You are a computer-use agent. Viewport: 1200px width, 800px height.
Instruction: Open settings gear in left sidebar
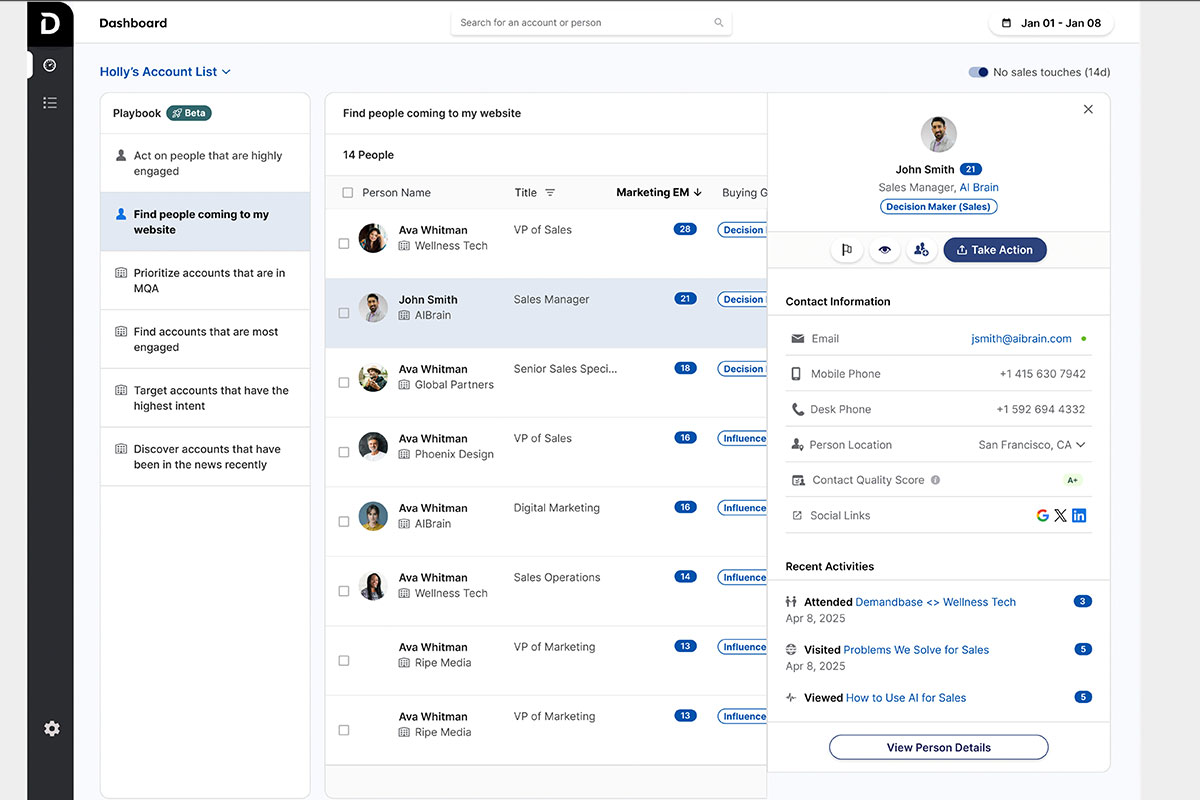[51, 729]
